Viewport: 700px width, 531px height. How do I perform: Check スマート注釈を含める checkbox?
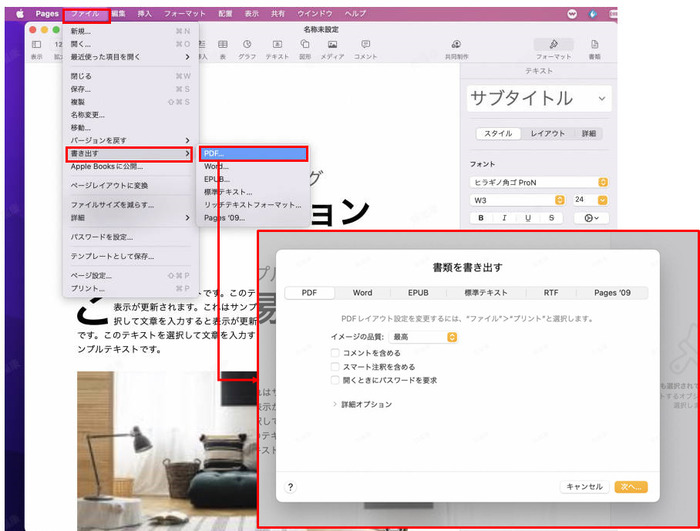tap(335, 367)
